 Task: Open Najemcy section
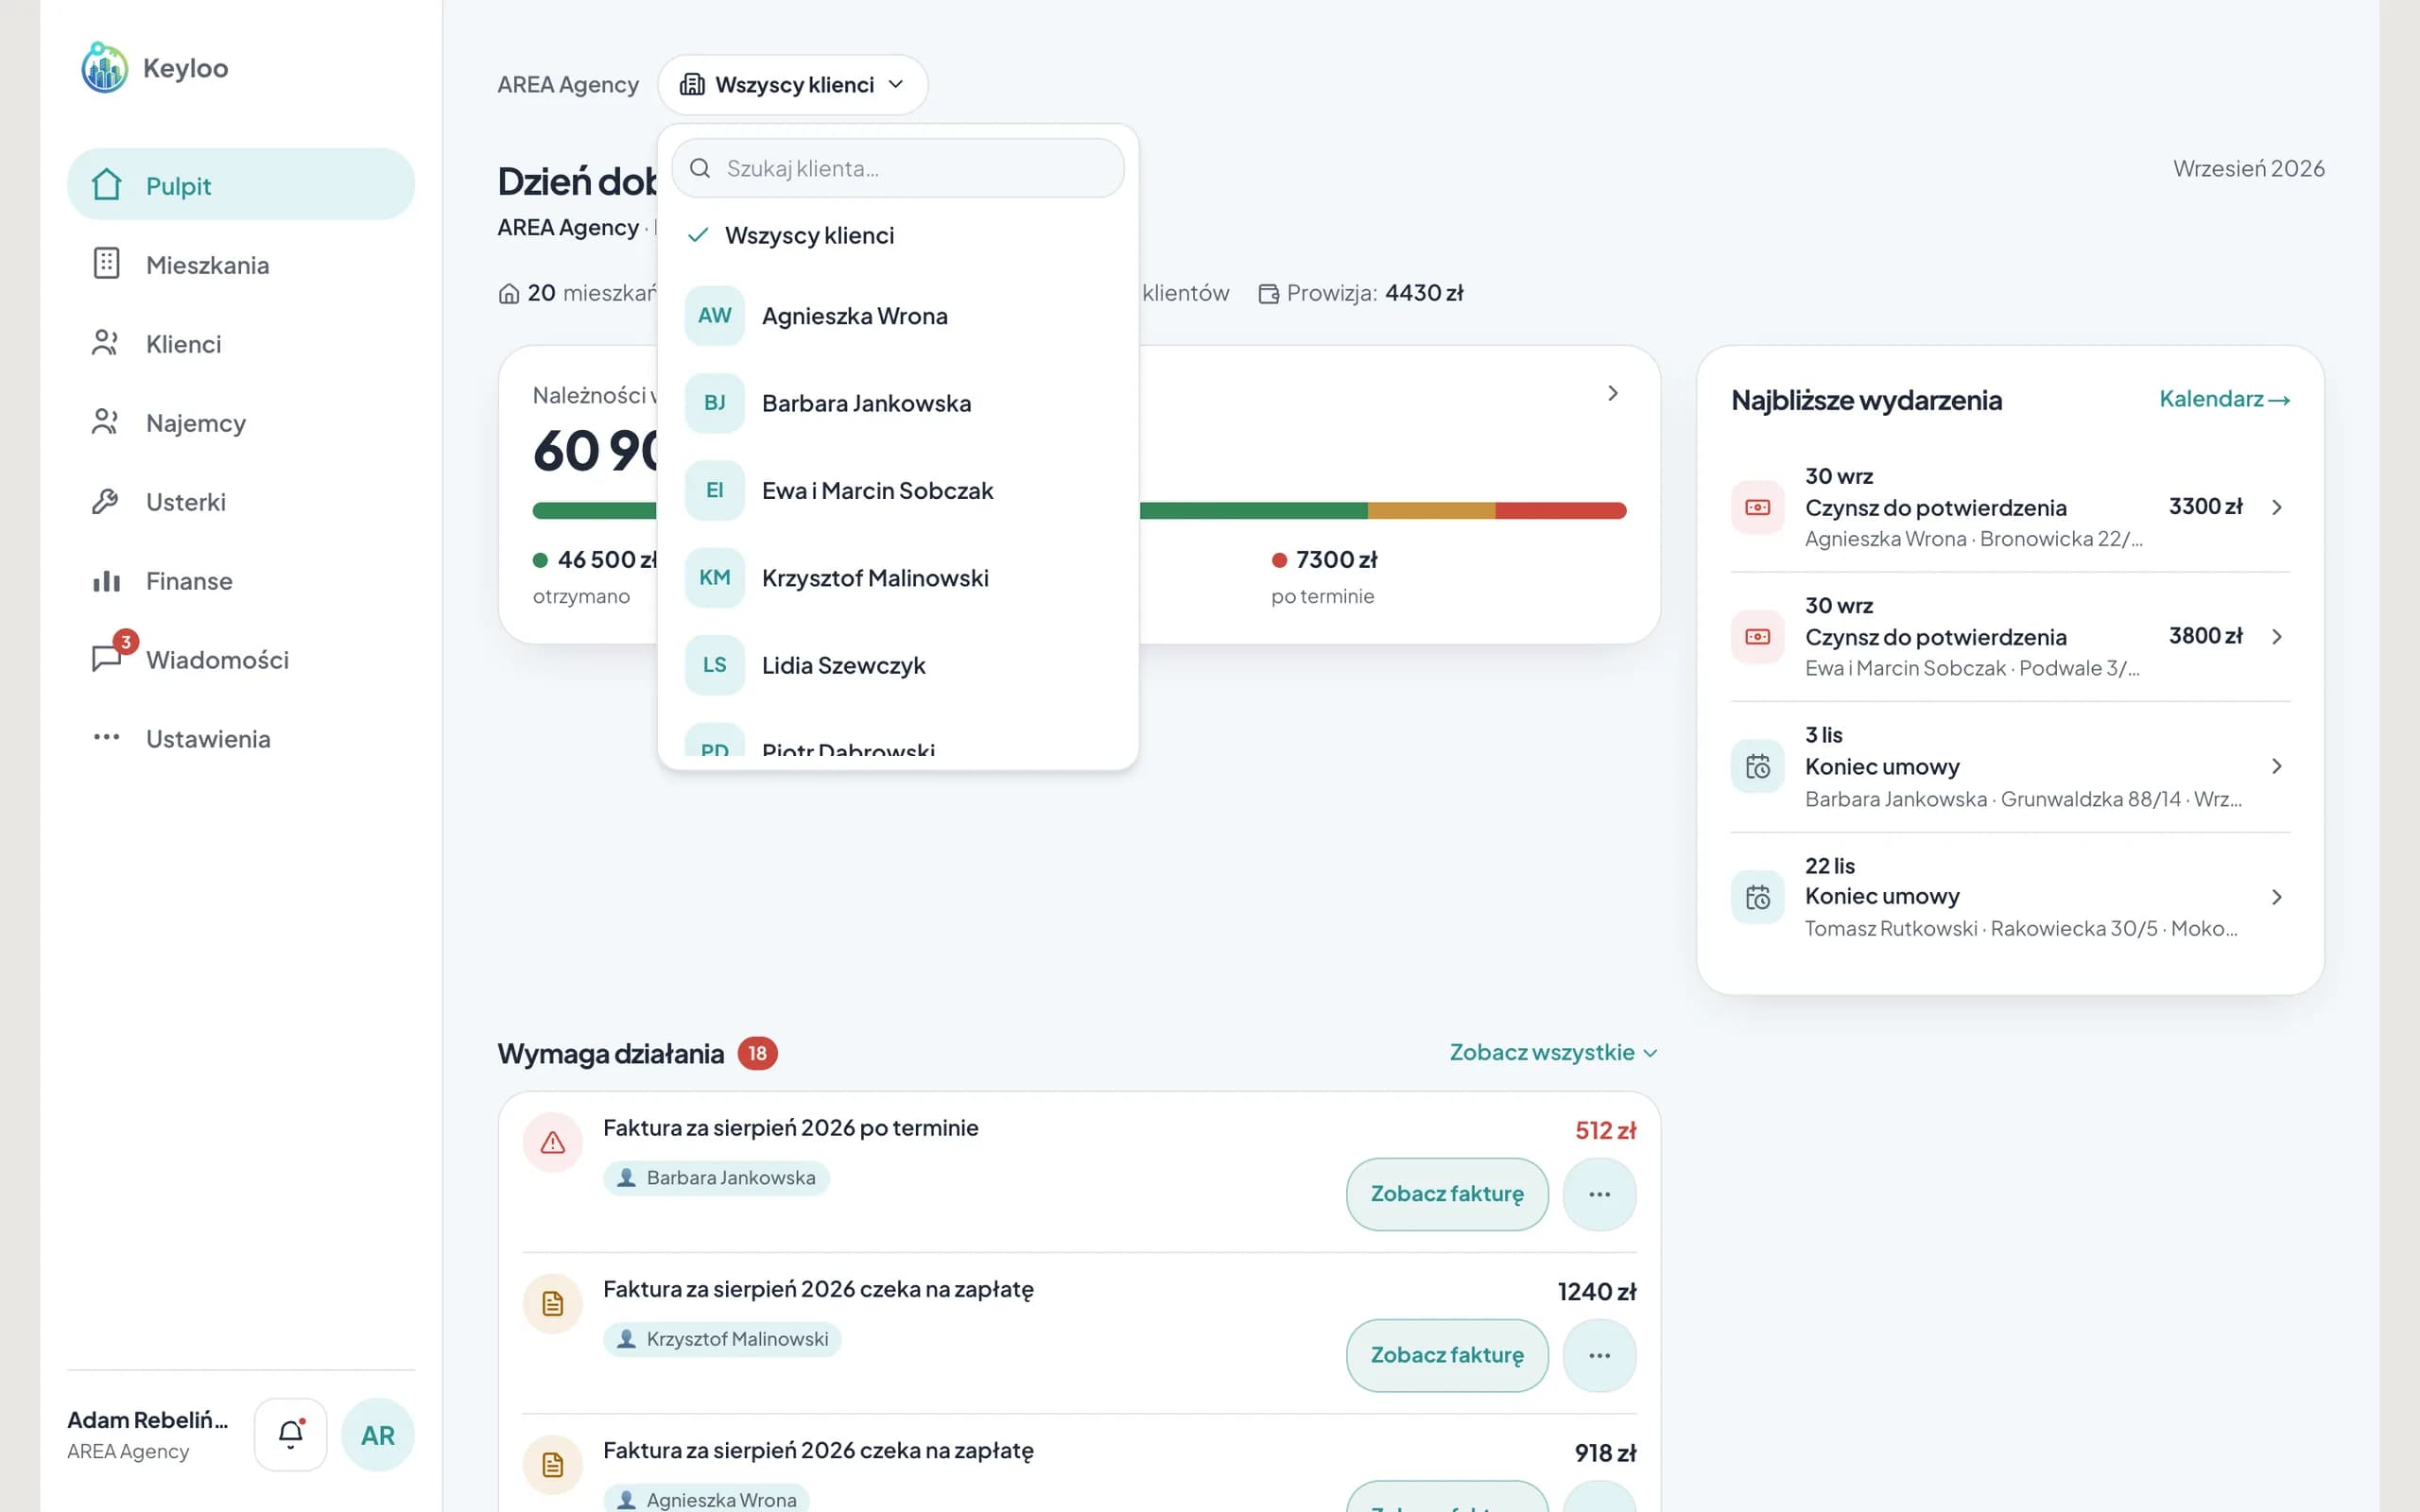pos(241,422)
